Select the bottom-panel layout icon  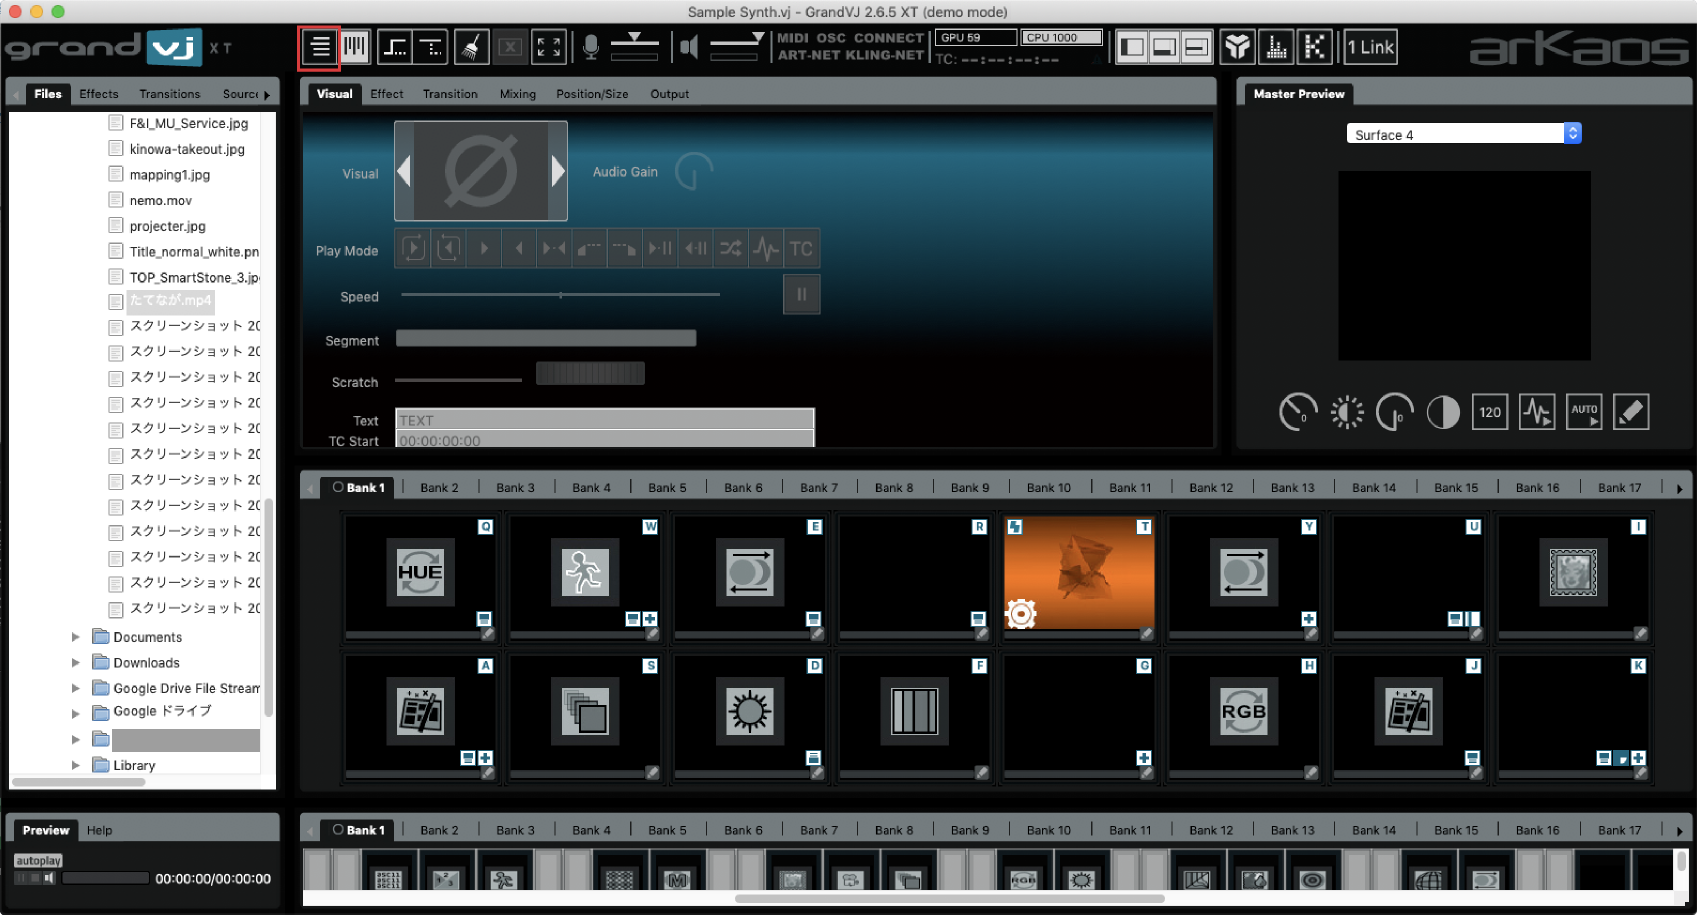(x=1164, y=47)
